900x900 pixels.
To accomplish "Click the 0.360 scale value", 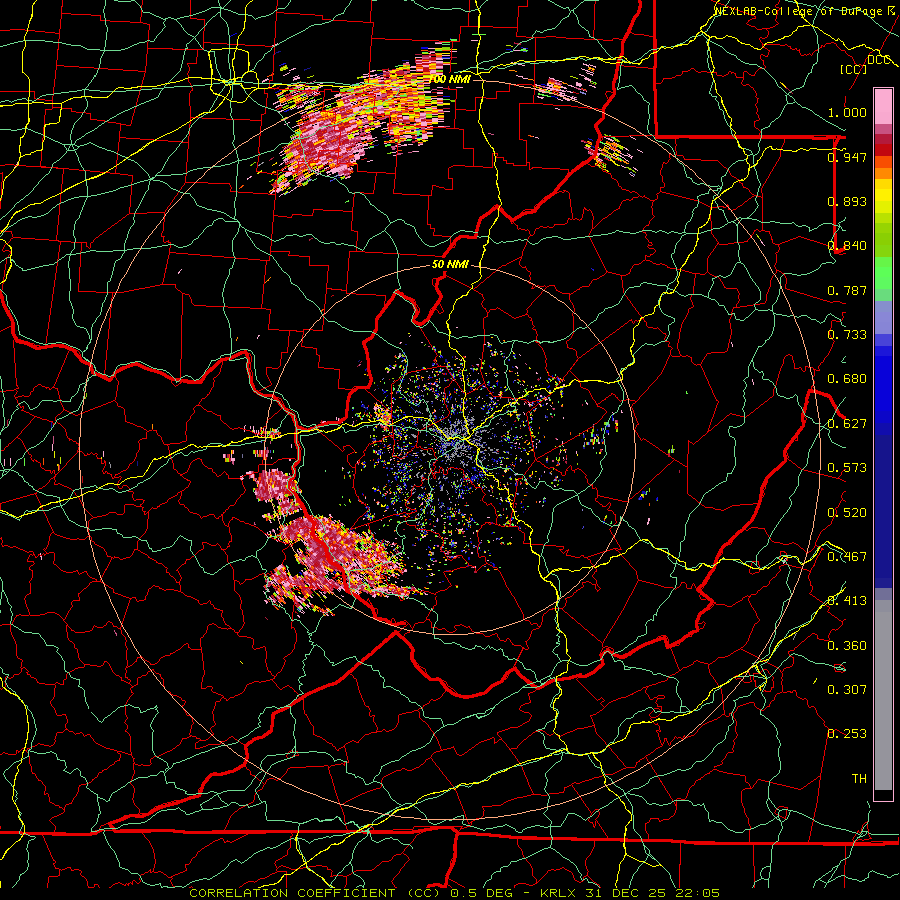I will click(847, 646).
